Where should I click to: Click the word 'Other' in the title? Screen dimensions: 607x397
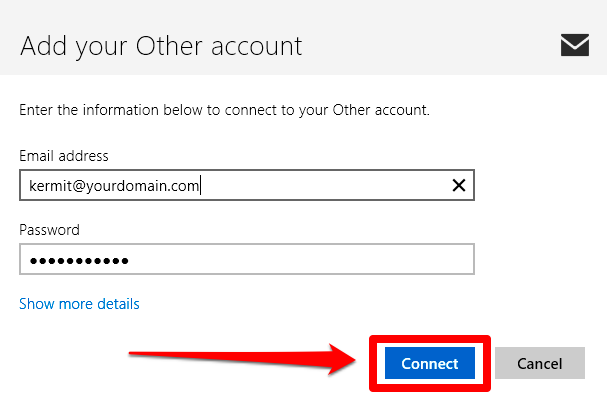click(x=169, y=46)
